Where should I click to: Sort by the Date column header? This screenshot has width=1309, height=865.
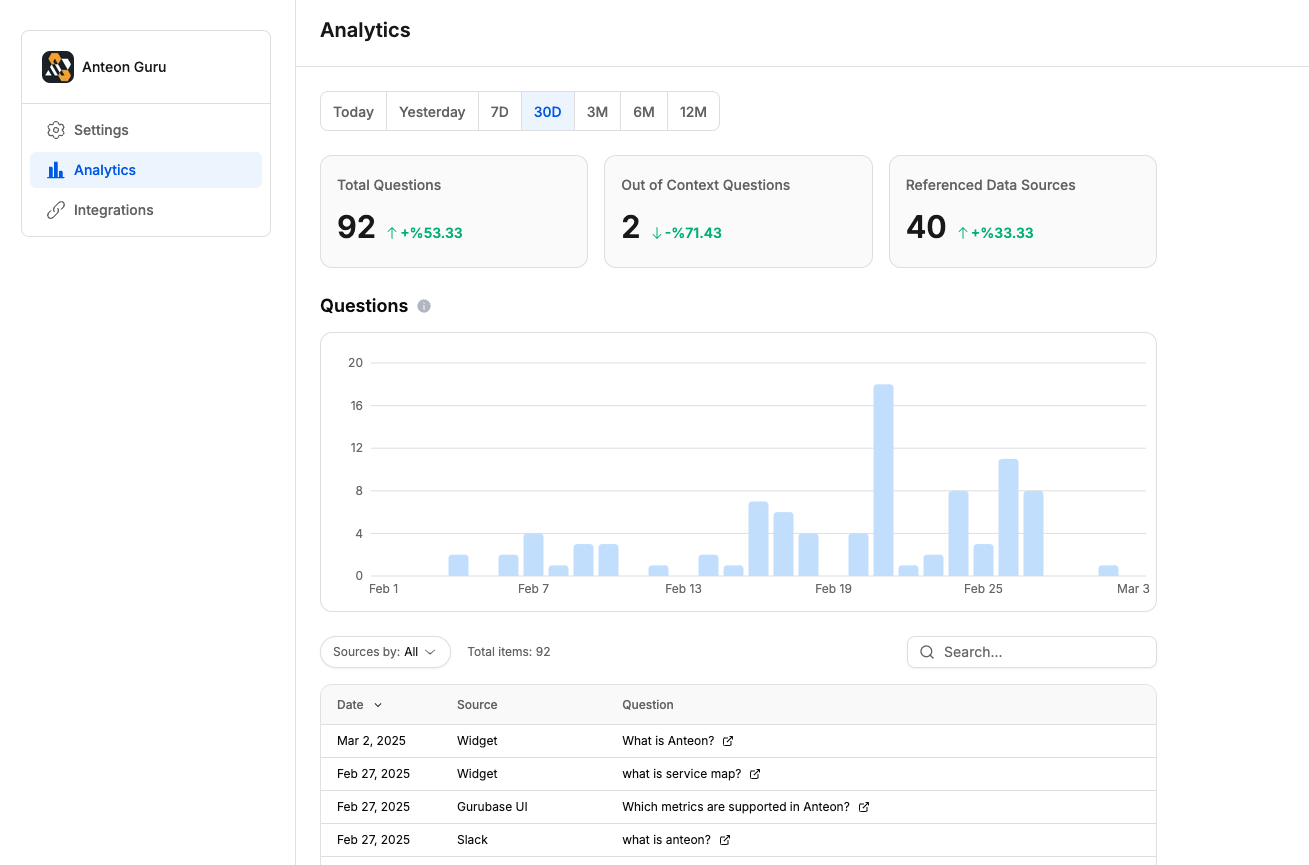click(x=359, y=705)
